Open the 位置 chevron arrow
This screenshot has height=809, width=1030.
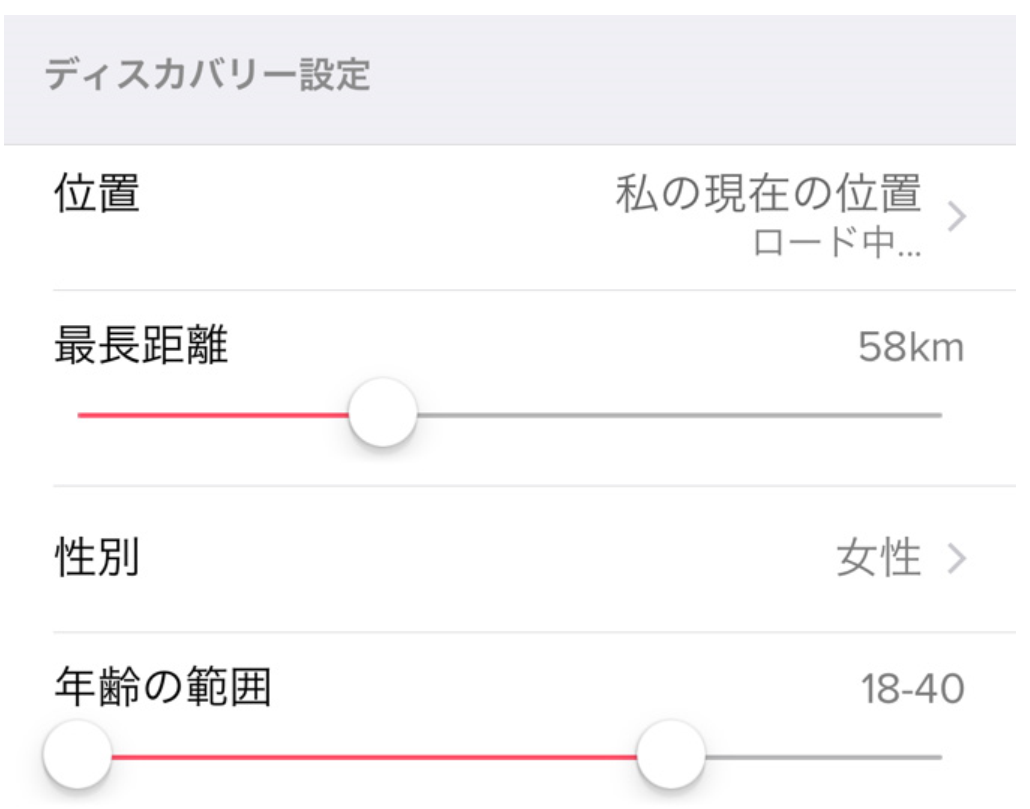coord(956,216)
